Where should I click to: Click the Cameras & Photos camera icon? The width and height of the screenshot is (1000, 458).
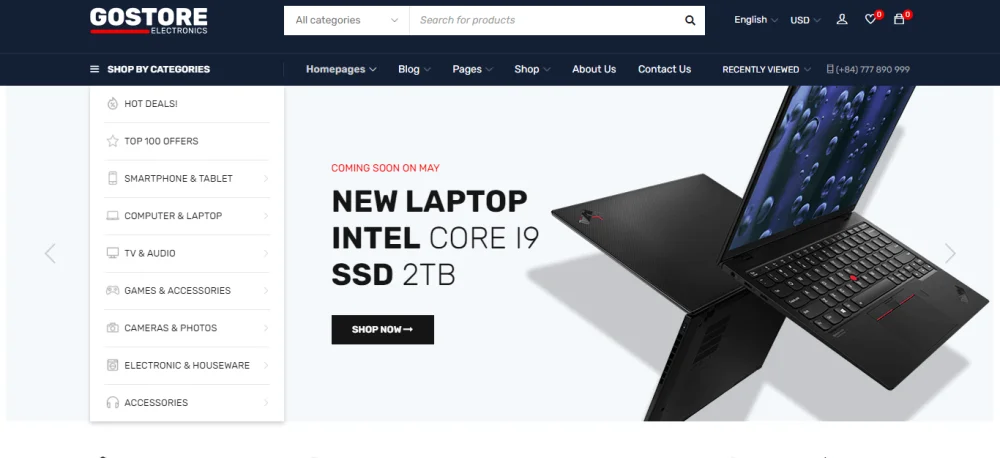click(113, 328)
